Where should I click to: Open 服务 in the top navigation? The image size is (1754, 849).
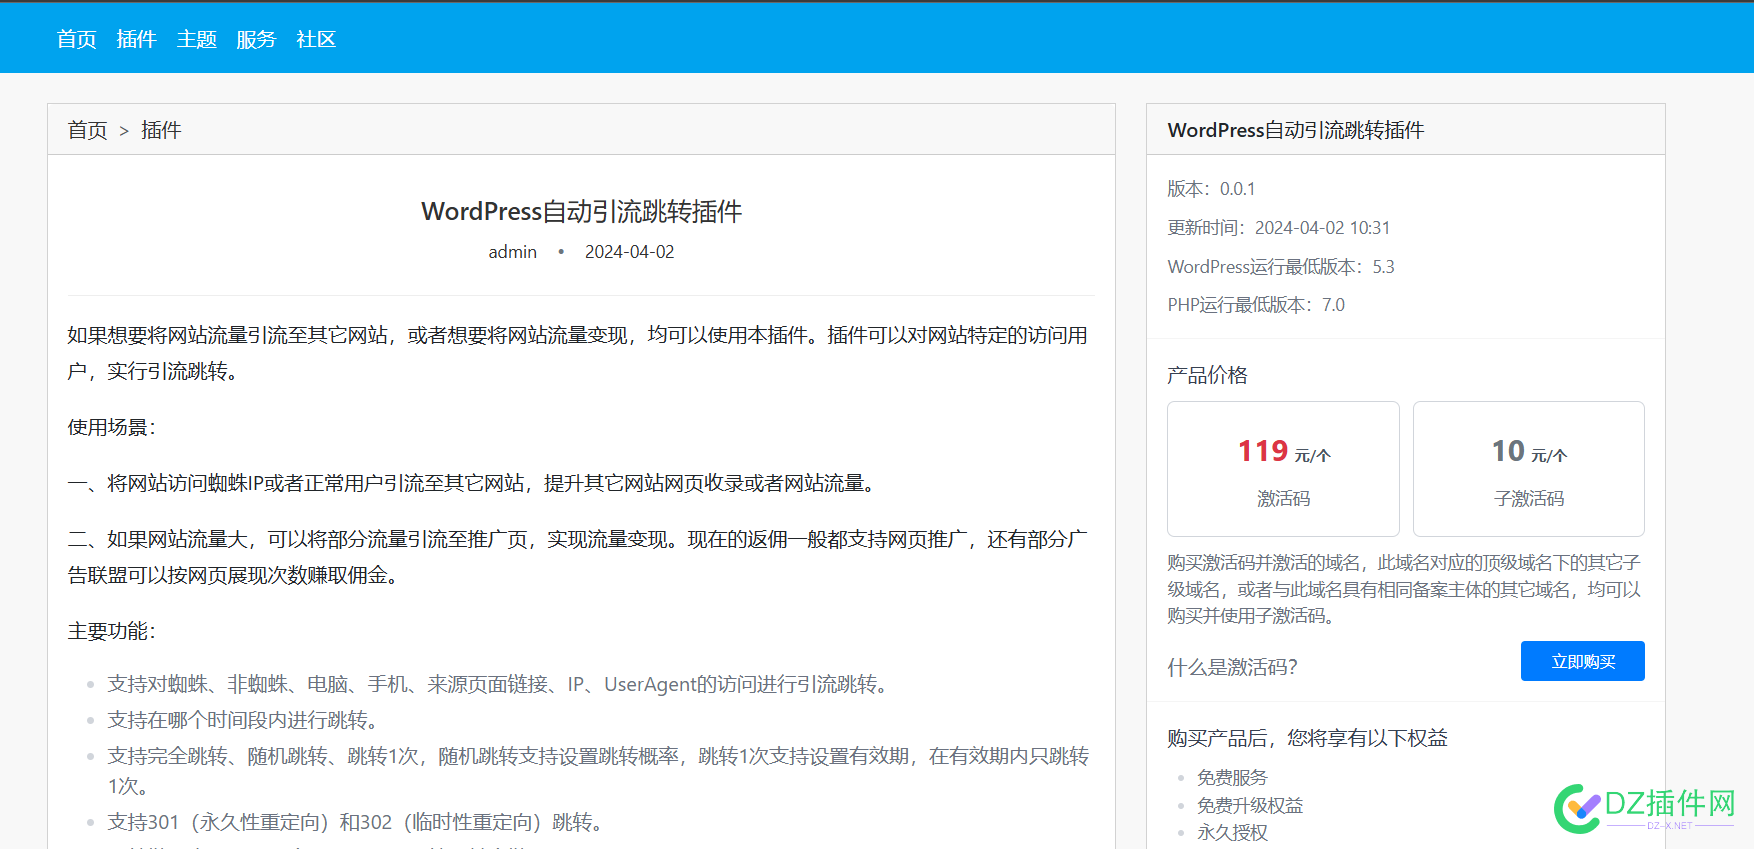pyautogui.click(x=256, y=39)
